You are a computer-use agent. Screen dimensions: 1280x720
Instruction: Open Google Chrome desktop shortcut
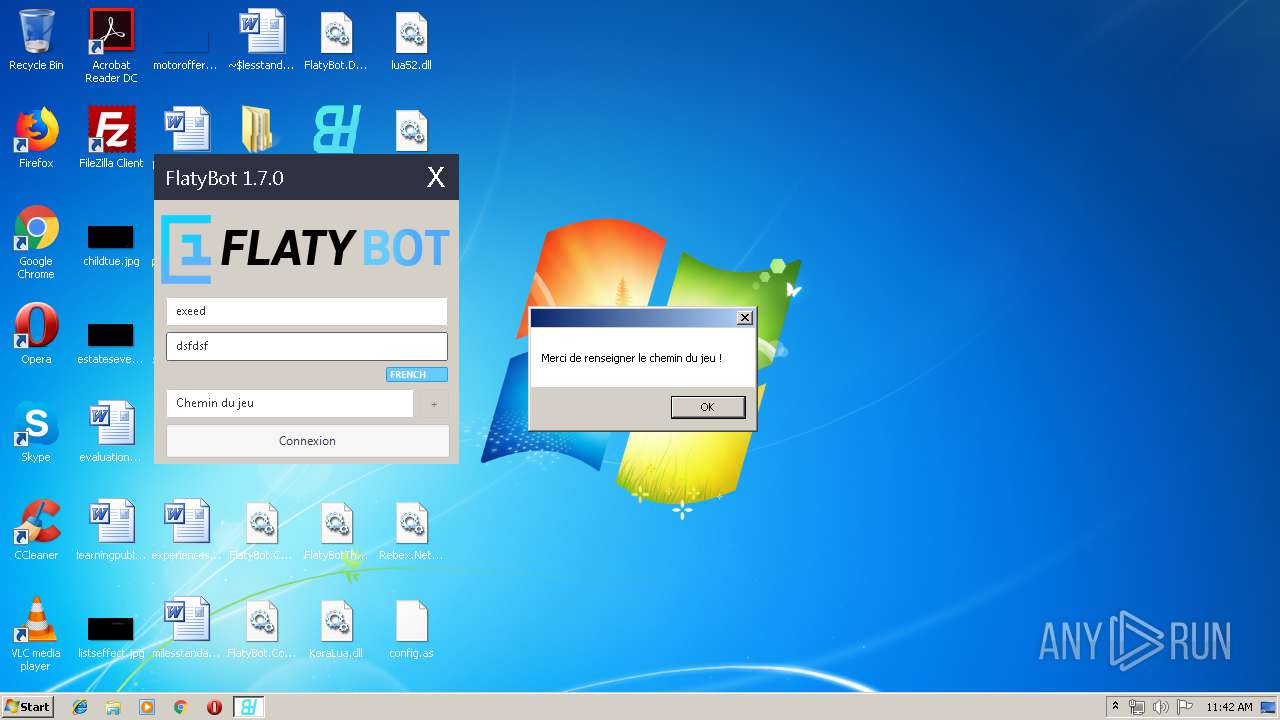coord(36,242)
